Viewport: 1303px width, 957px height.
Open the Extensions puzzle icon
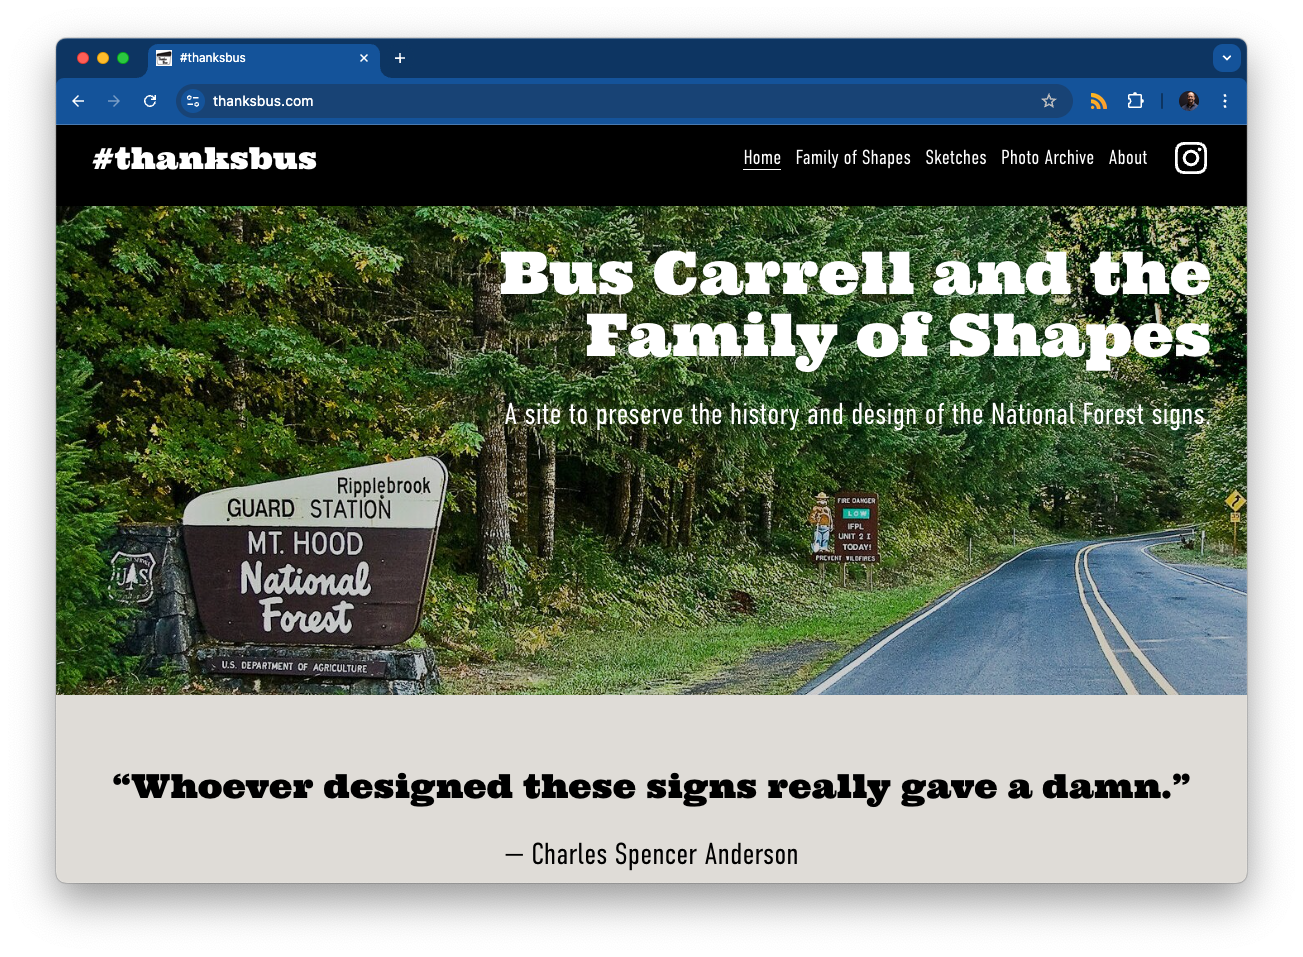tap(1135, 101)
